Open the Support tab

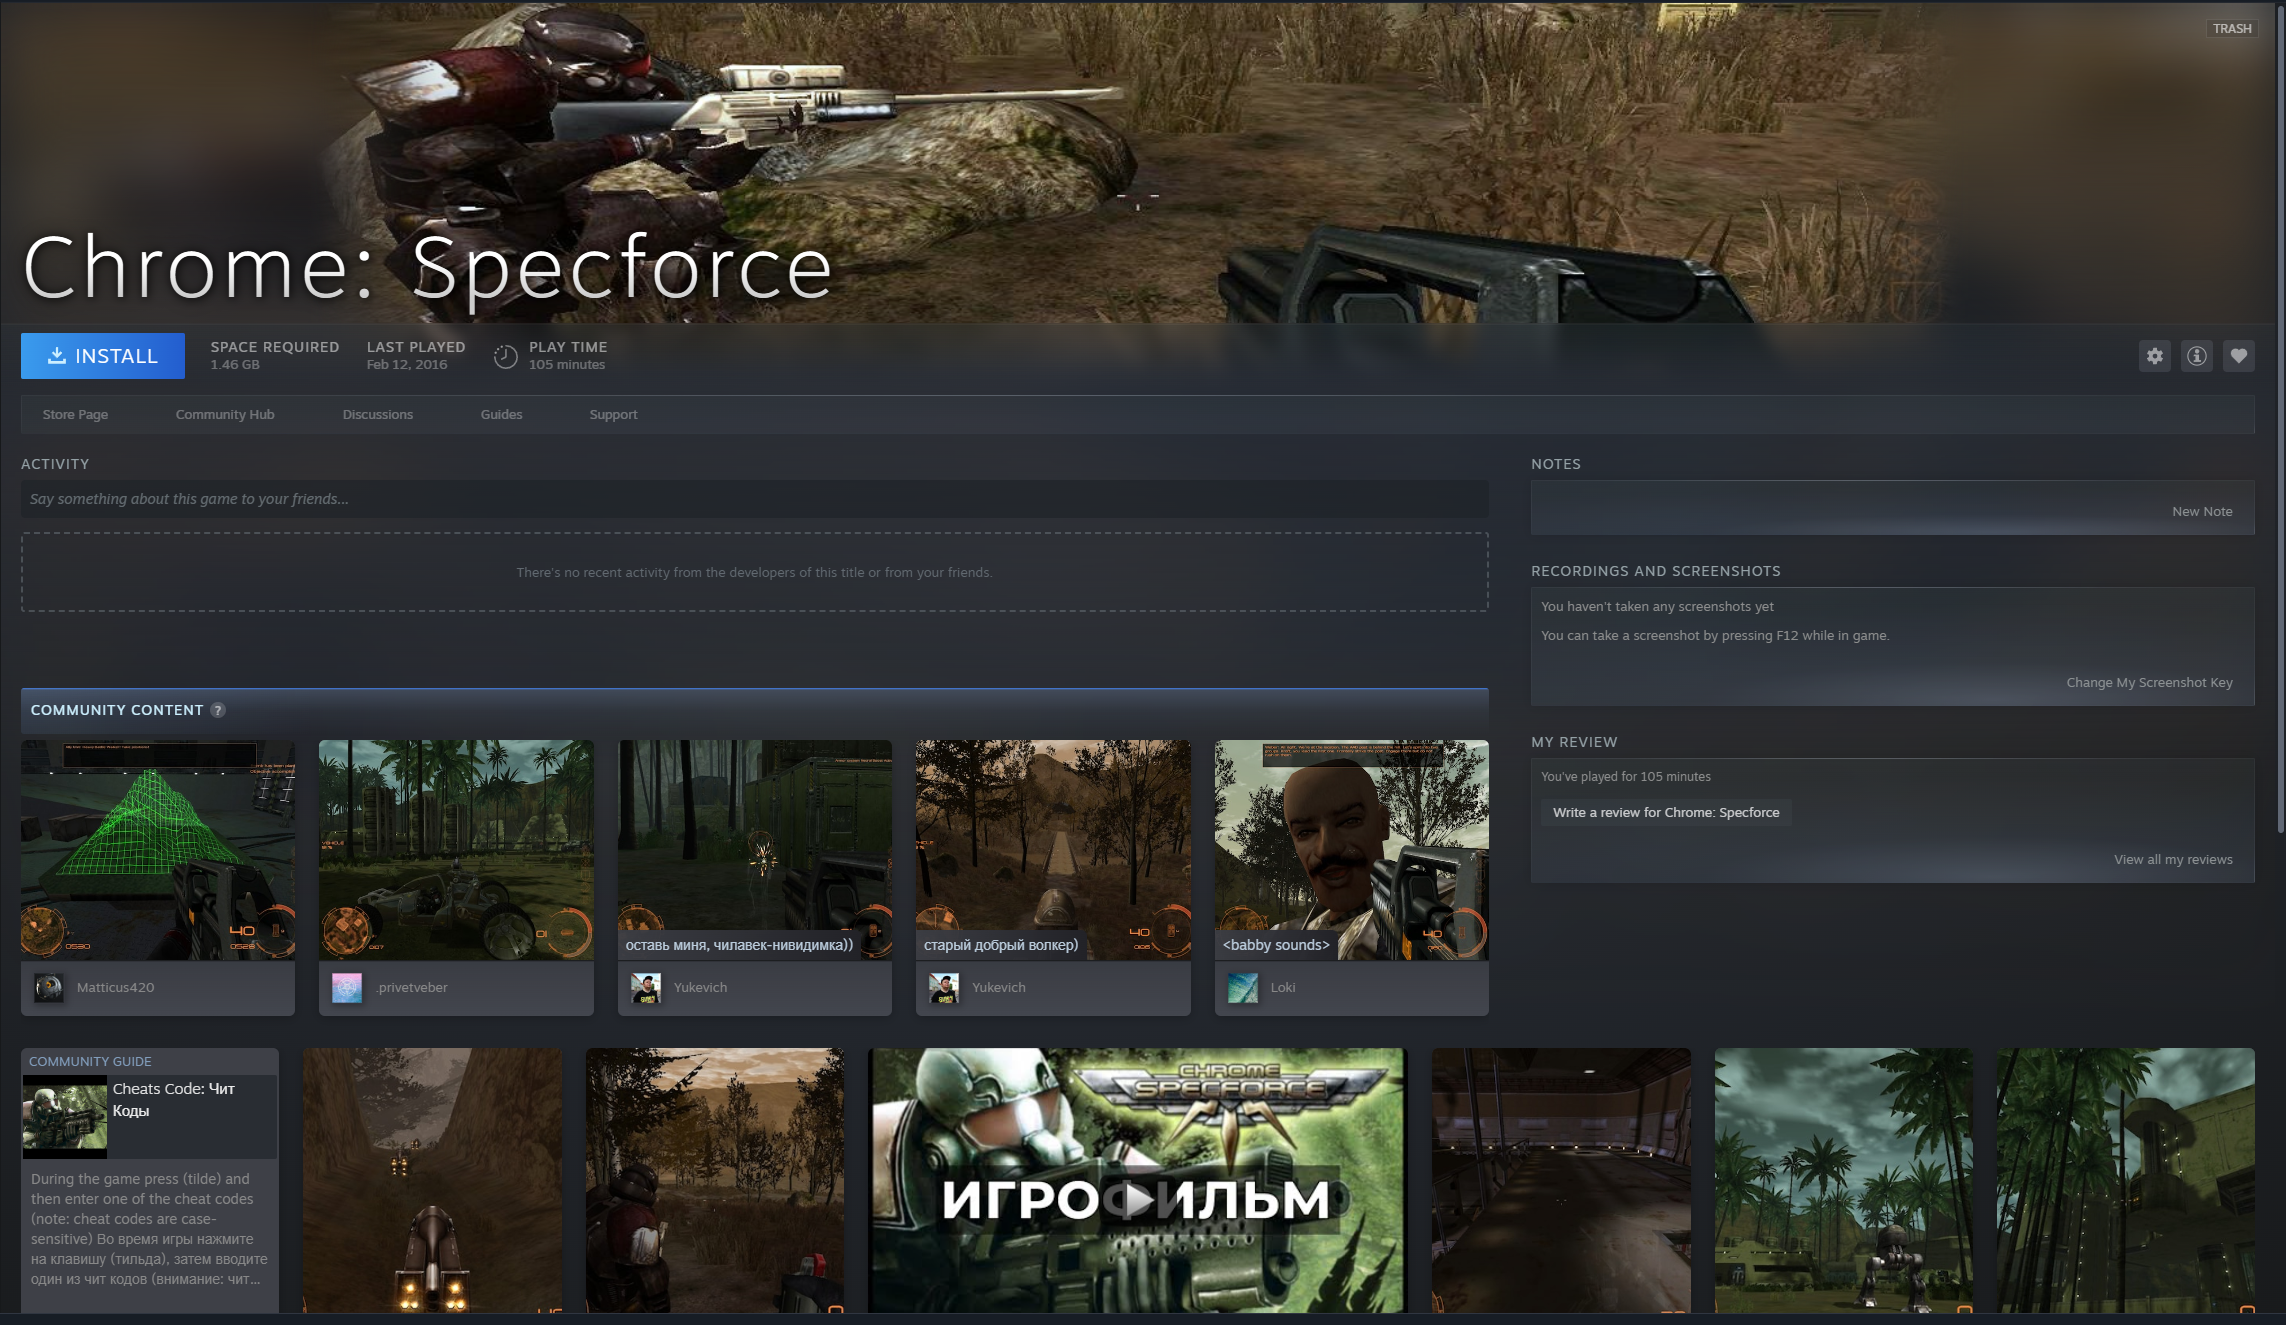pyautogui.click(x=613, y=414)
